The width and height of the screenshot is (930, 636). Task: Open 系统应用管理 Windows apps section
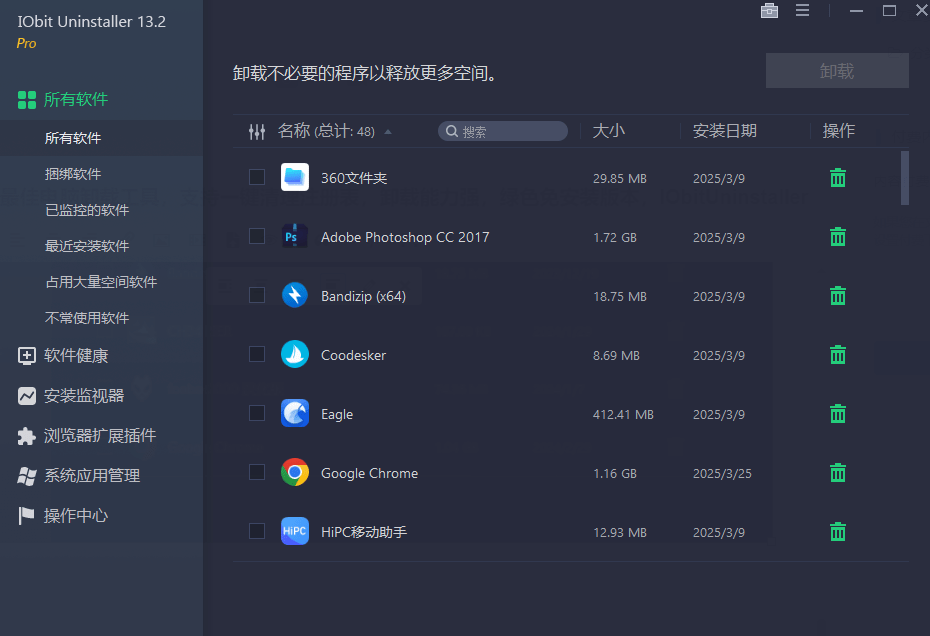(x=97, y=475)
